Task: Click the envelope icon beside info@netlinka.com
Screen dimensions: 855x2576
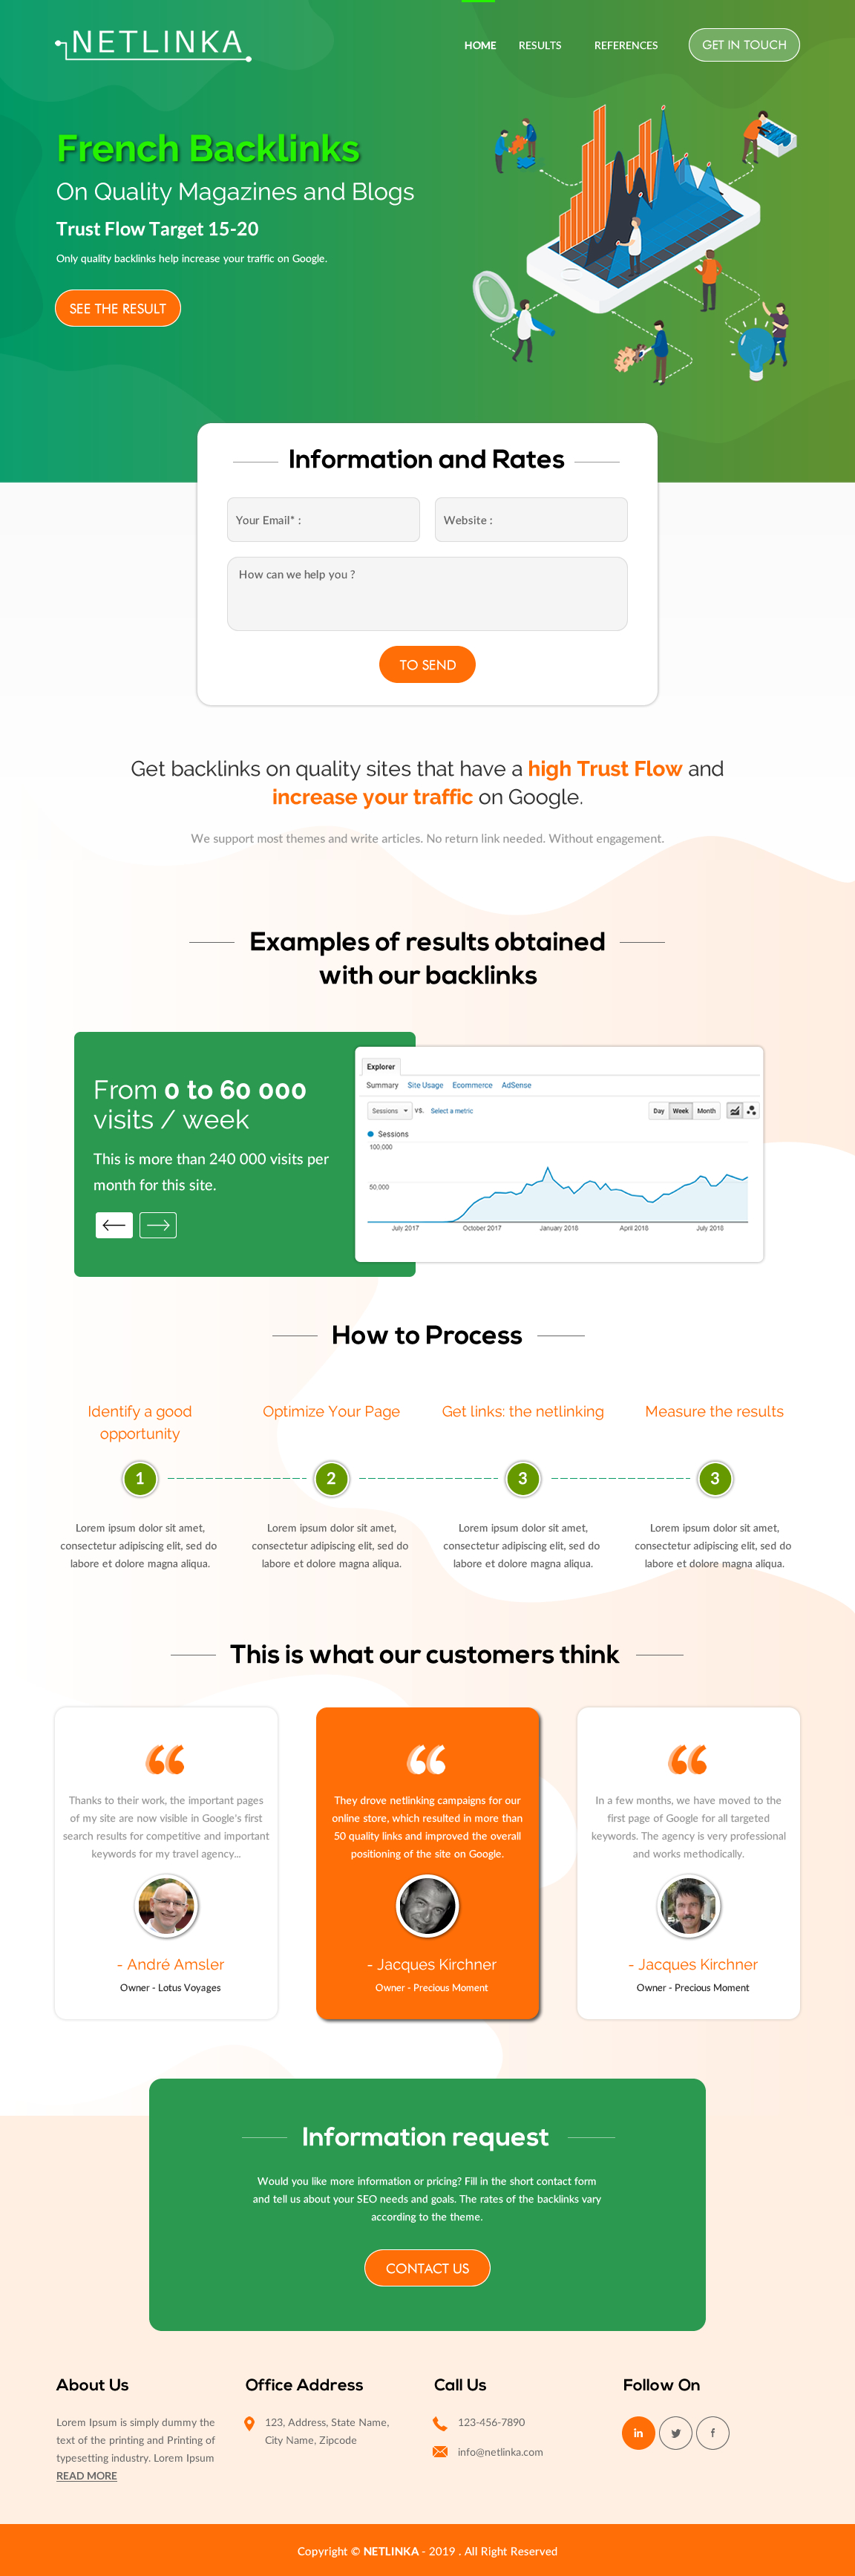Action: coord(440,2452)
